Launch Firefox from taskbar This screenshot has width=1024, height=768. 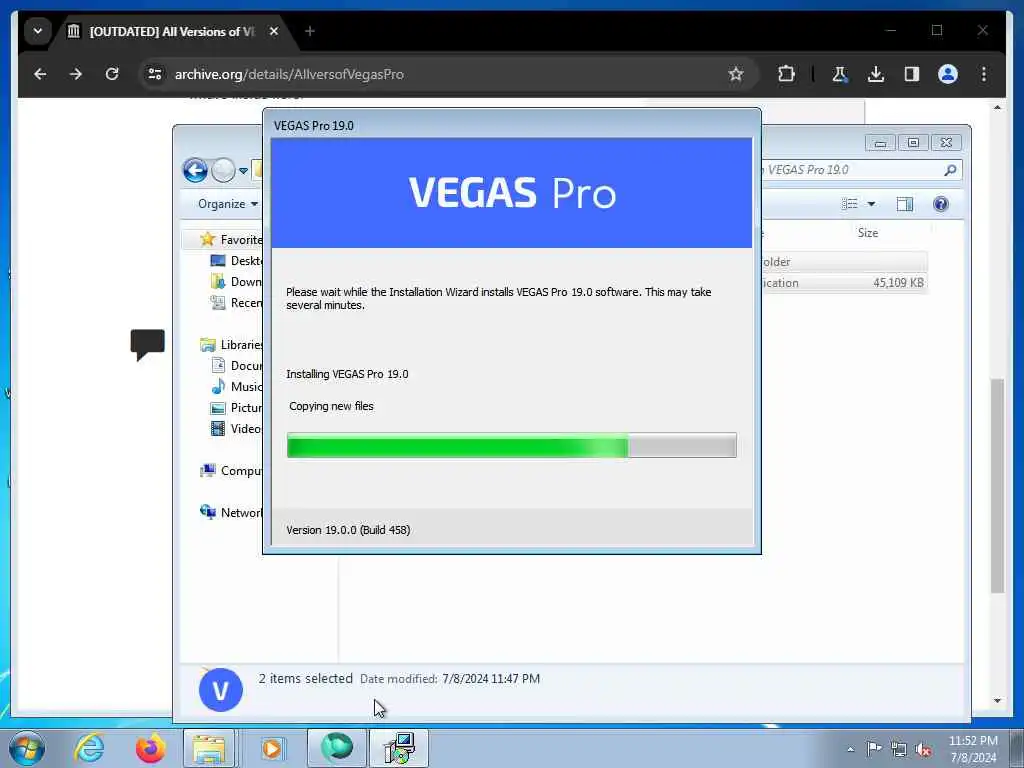[x=150, y=748]
